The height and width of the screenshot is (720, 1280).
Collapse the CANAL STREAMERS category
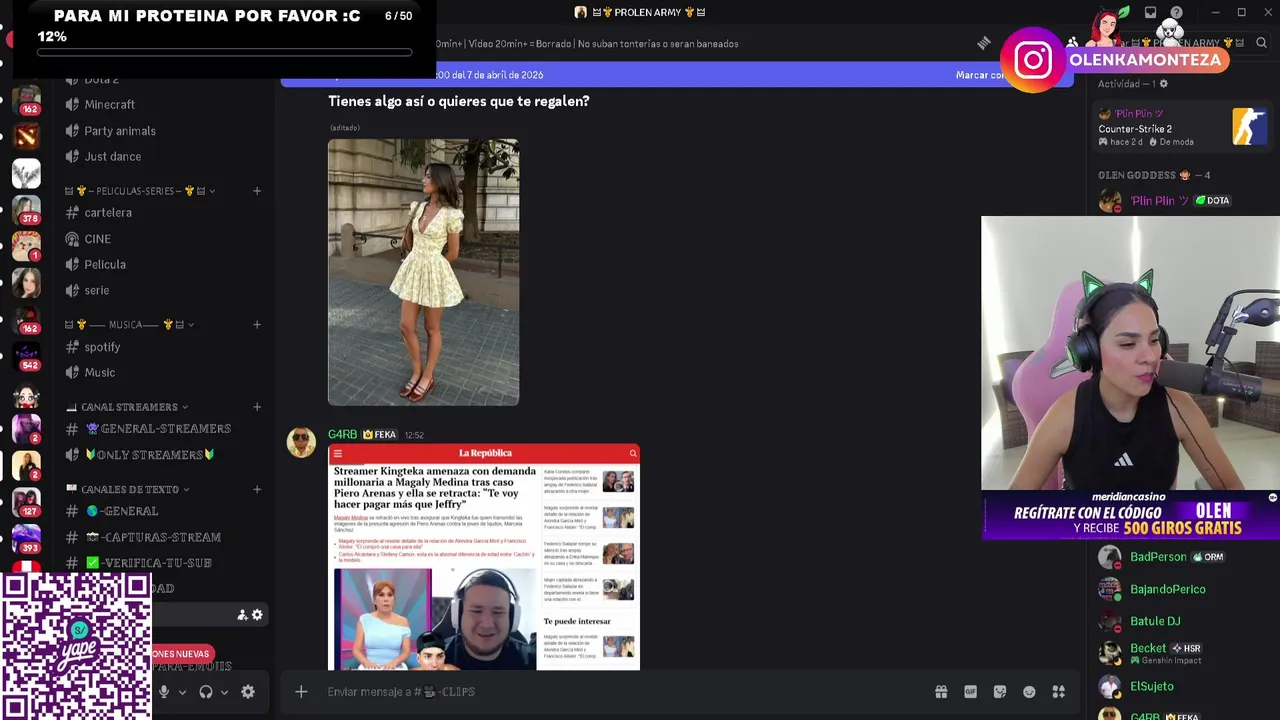point(127,407)
